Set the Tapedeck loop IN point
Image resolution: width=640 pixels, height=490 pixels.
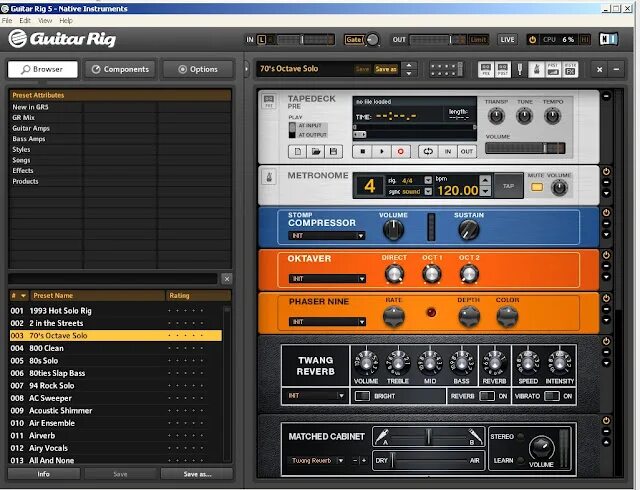point(448,151)
